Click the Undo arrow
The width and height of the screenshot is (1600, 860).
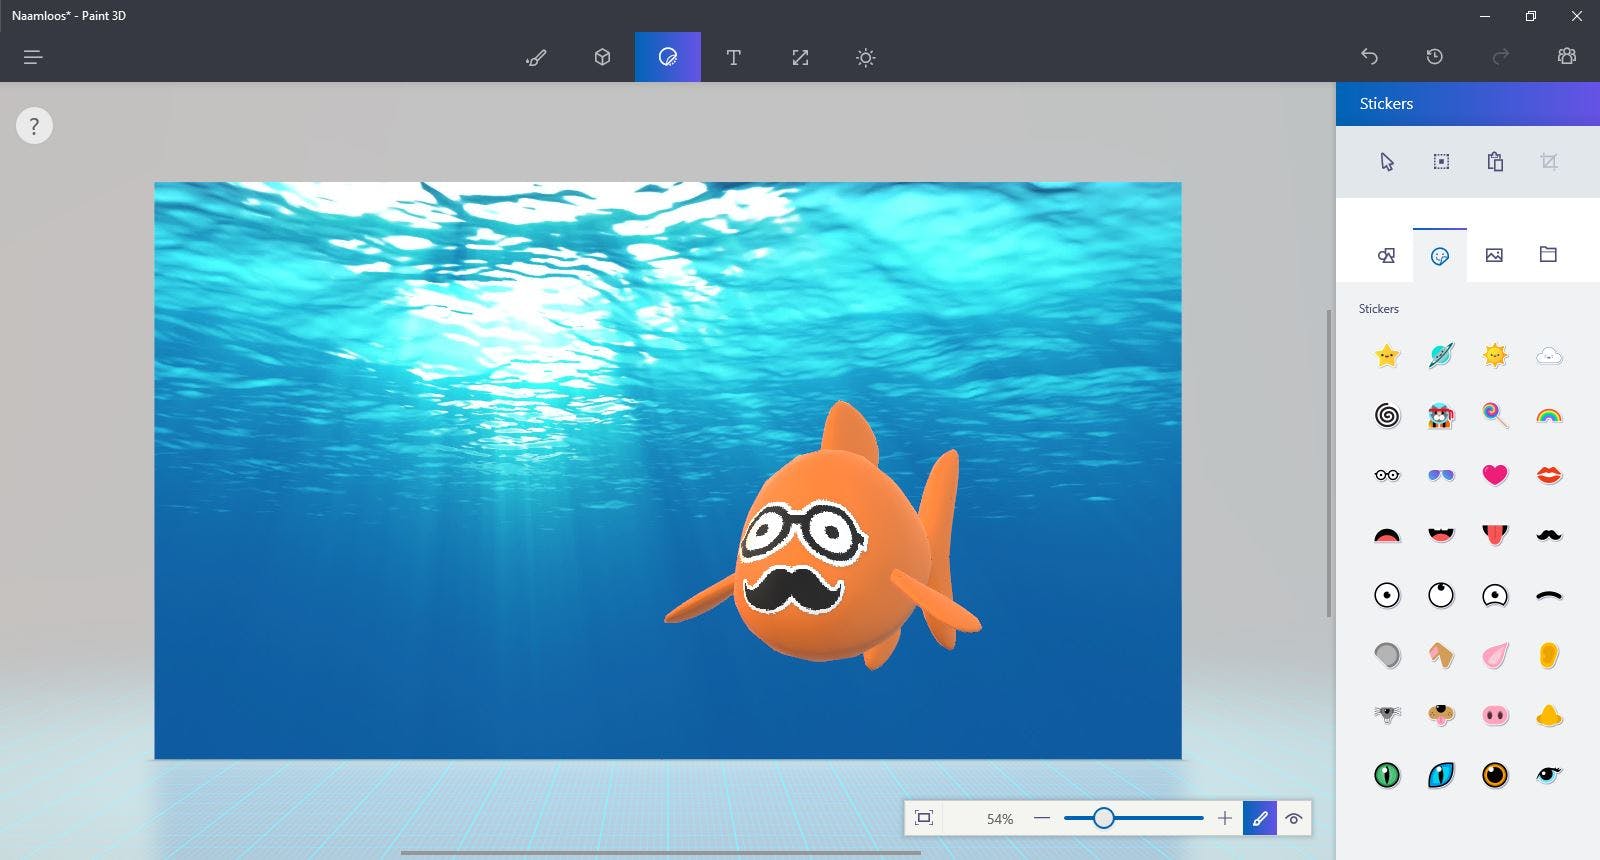[1369, 57]
